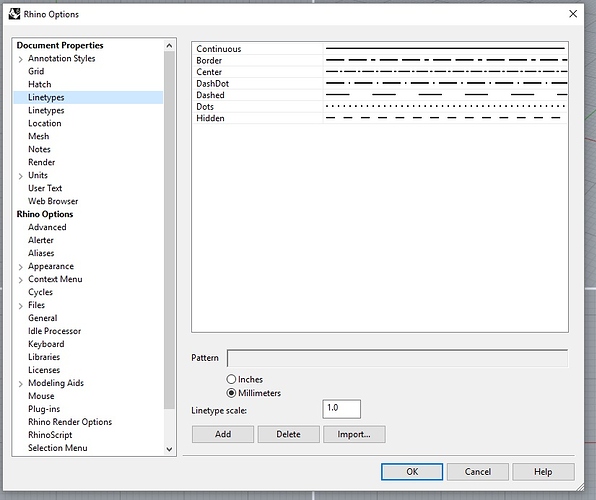Click the Document Properties heading
Viewport: 596px width, 500px height.
point(60,45)
